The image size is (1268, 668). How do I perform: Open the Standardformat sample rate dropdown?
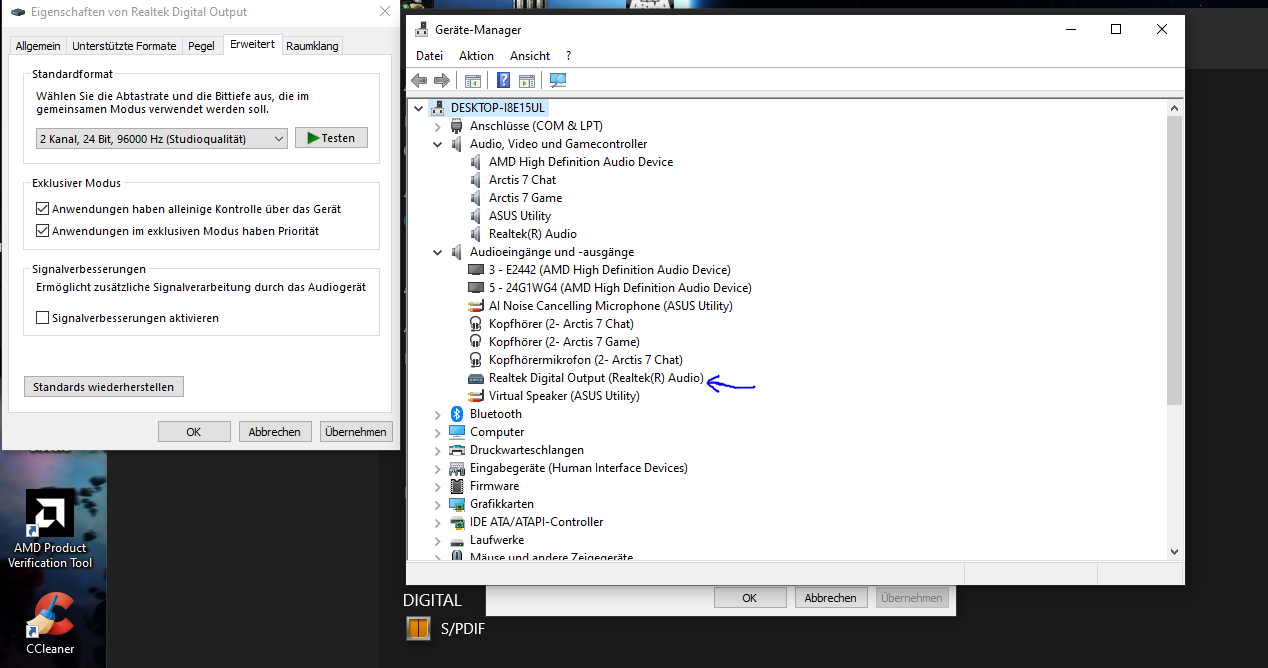tap(161, 138)
